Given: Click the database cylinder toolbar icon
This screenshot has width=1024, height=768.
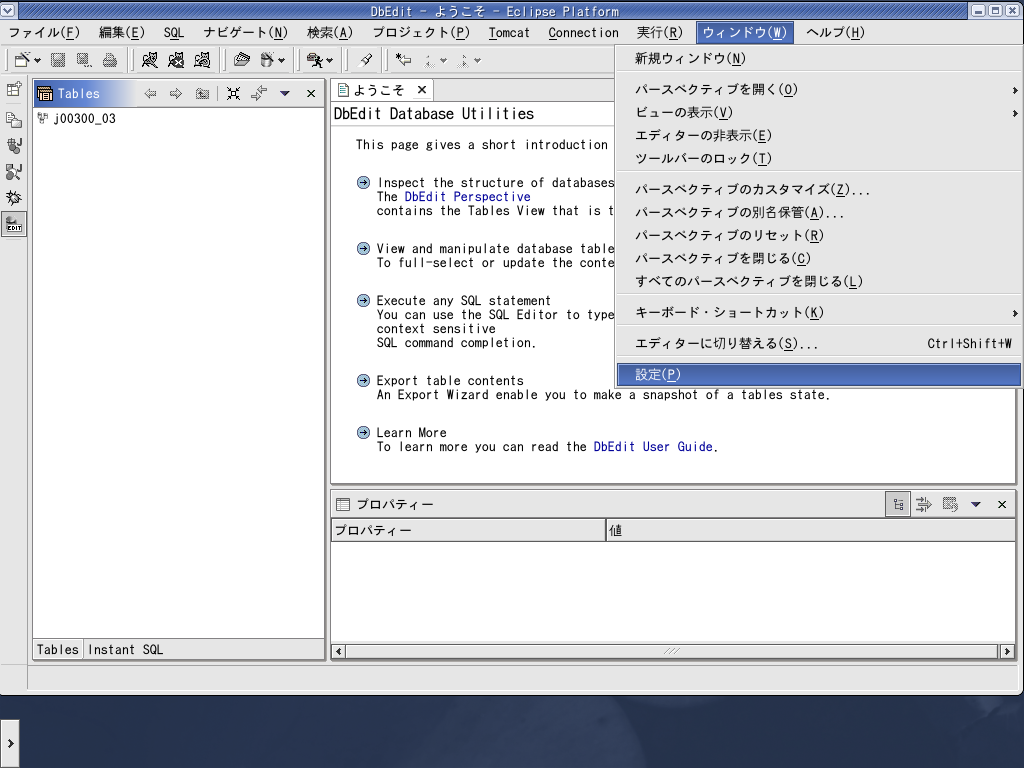Looking at the screenshot, I should (x=266, y=60).
